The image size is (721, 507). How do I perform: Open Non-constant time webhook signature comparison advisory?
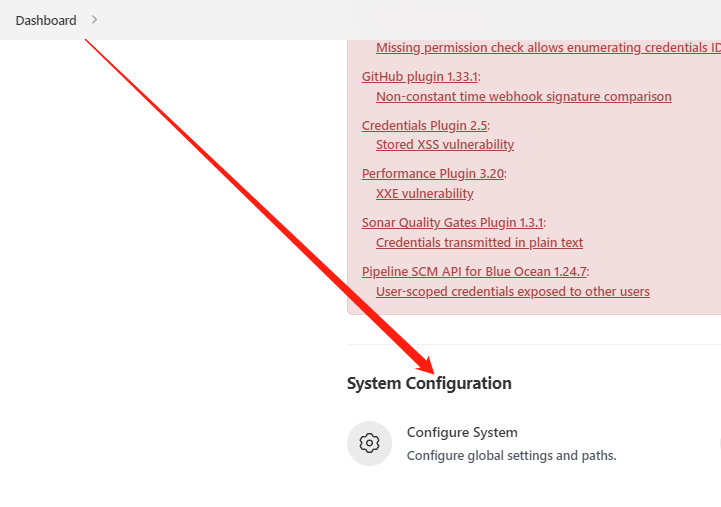pyautogui.click(x=523, y=97)
